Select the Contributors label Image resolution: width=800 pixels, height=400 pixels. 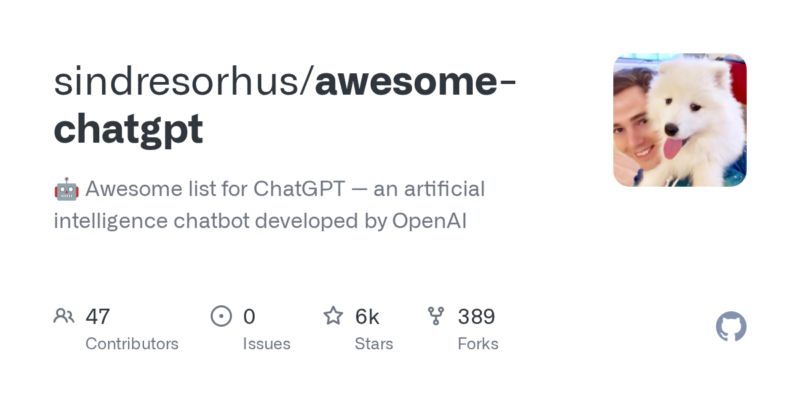132,344
